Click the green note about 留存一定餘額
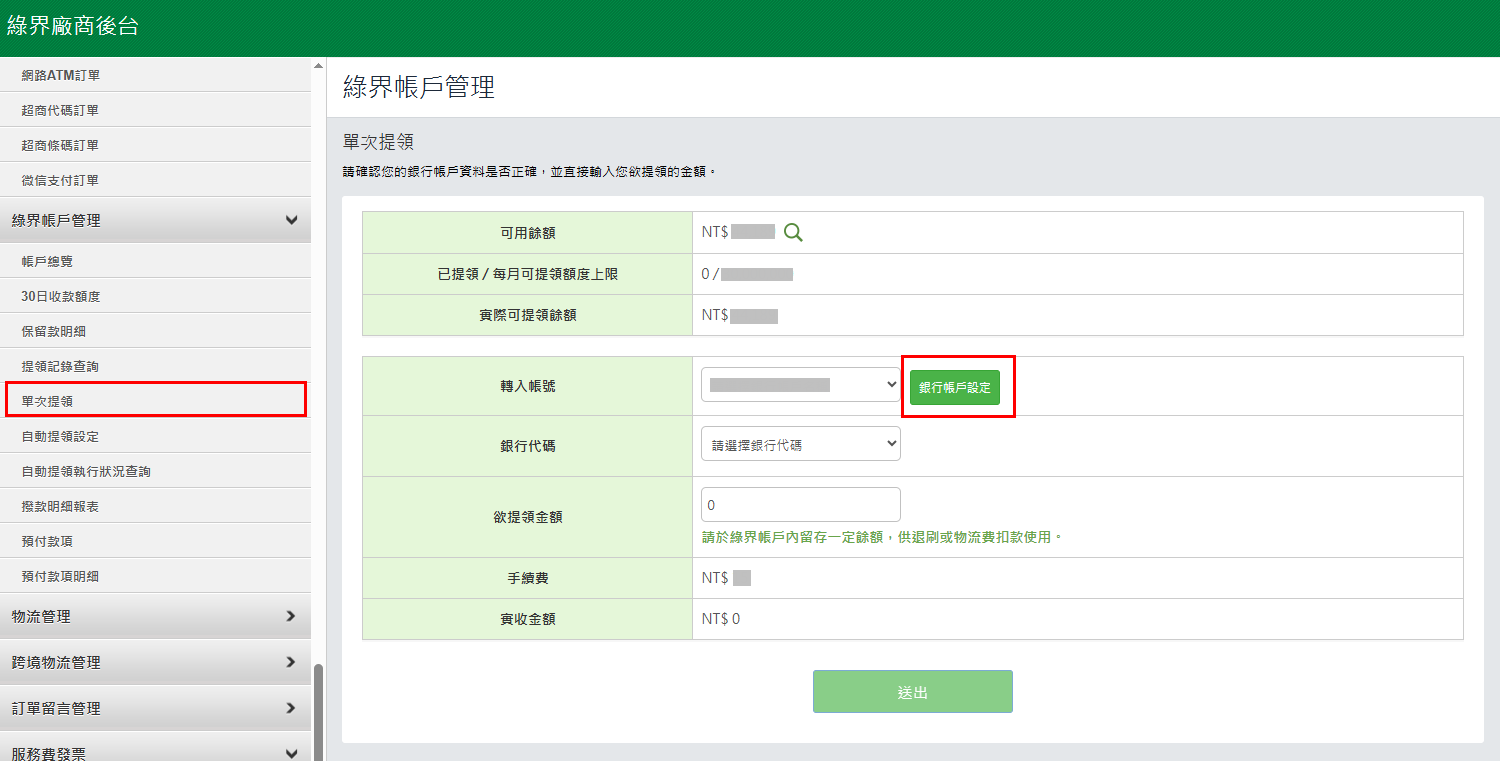The width and height of the screenshot is (1500, 761). [x=882, y=537]
